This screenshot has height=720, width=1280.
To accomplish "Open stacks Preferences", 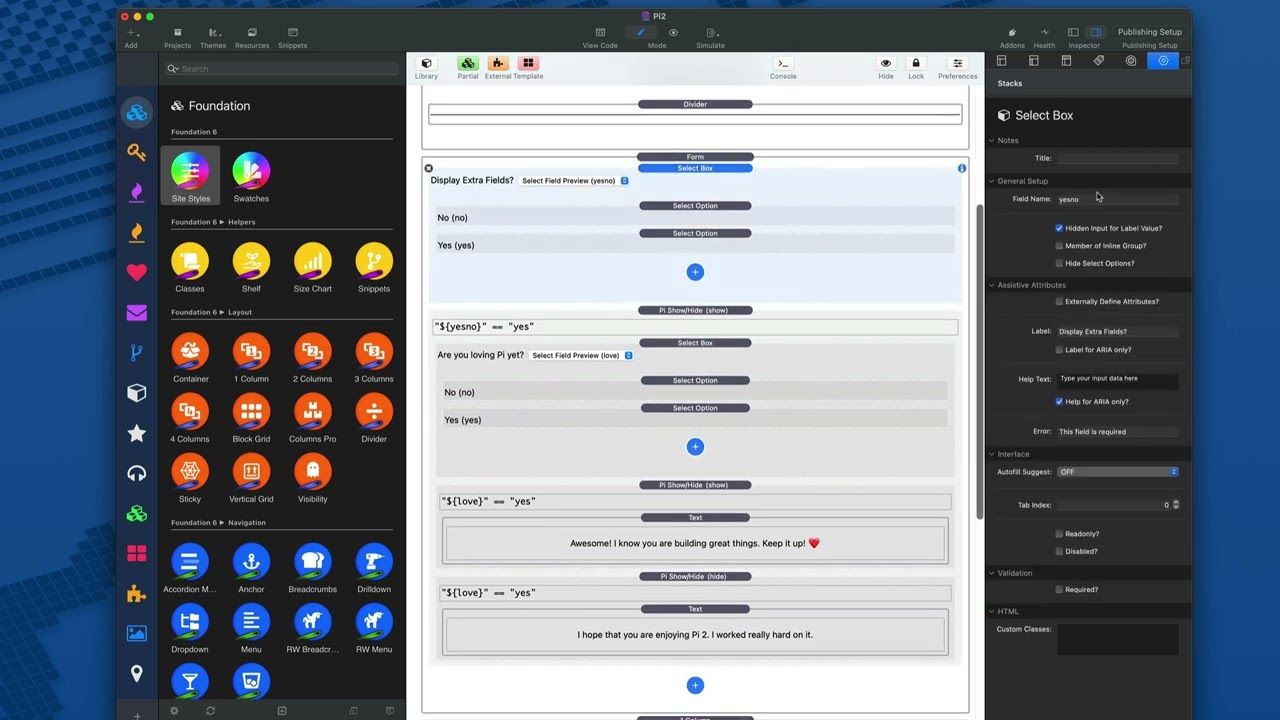I will [957, 67].
